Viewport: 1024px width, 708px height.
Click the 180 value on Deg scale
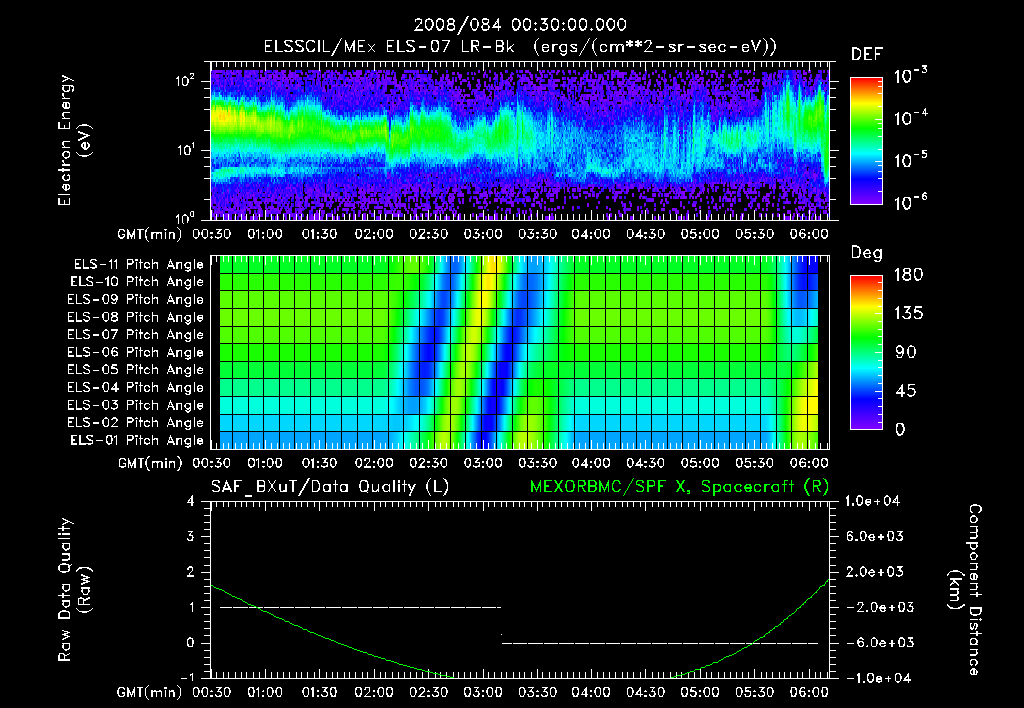(x=908, y=274)
